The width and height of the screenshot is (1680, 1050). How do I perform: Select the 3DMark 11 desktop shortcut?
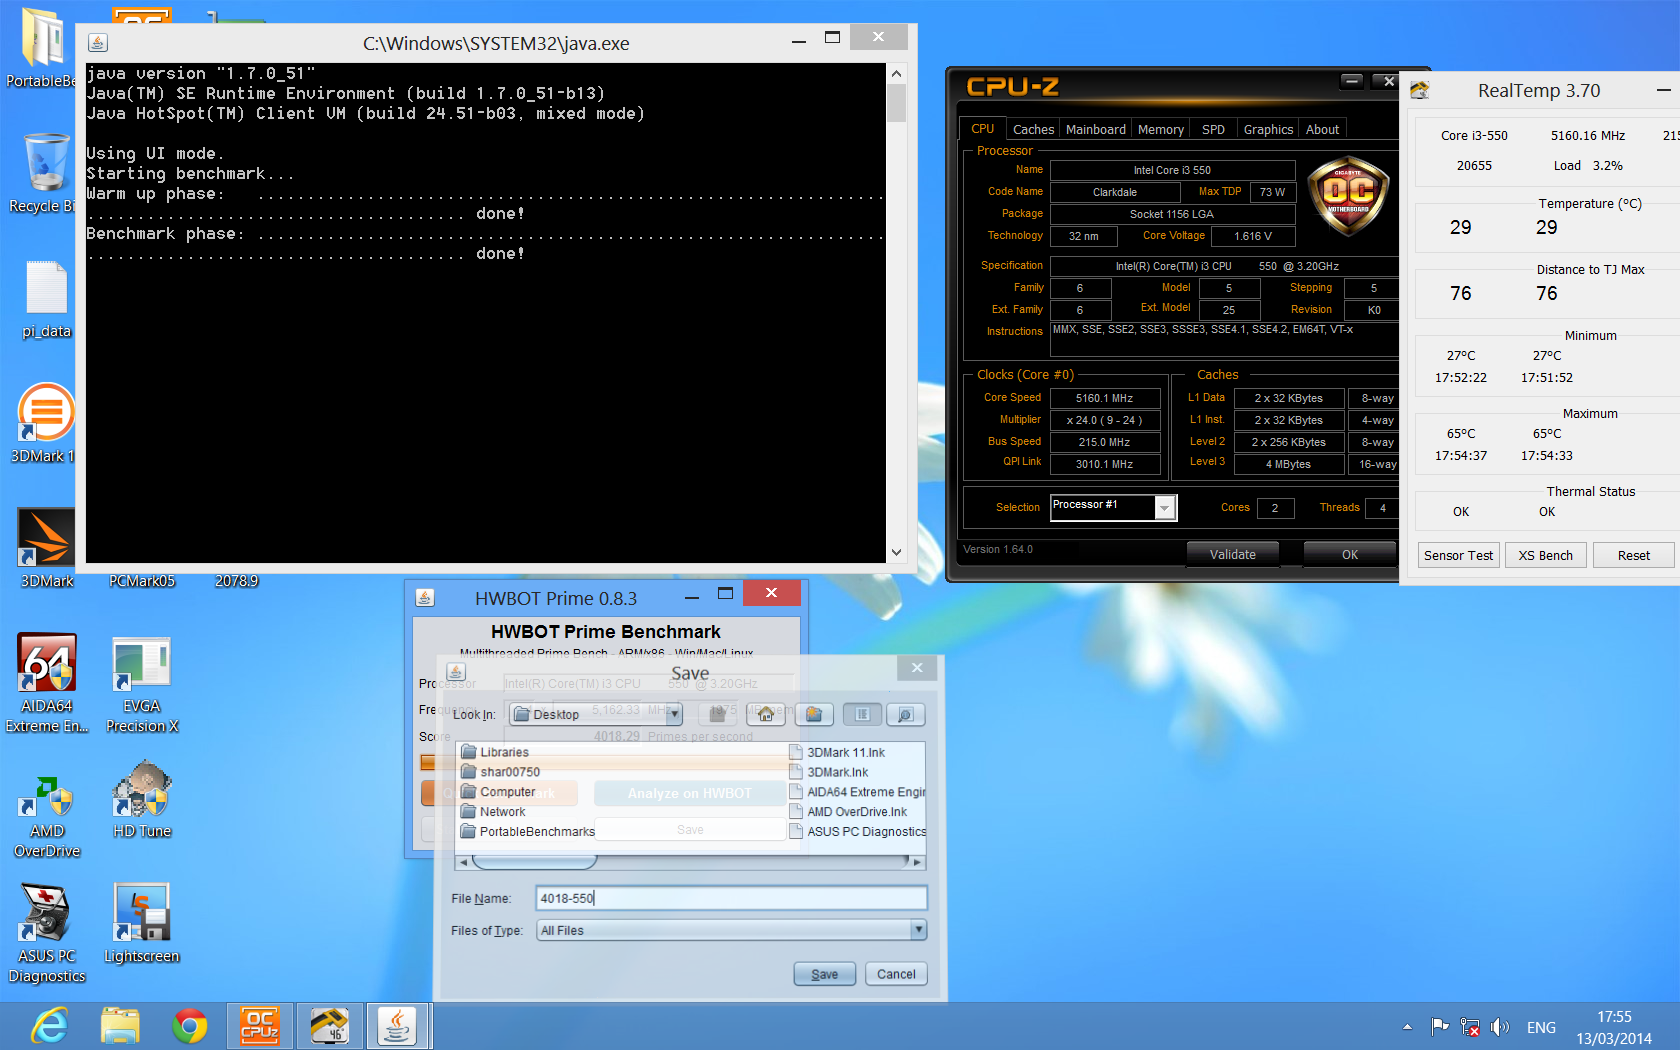point(46,424)
